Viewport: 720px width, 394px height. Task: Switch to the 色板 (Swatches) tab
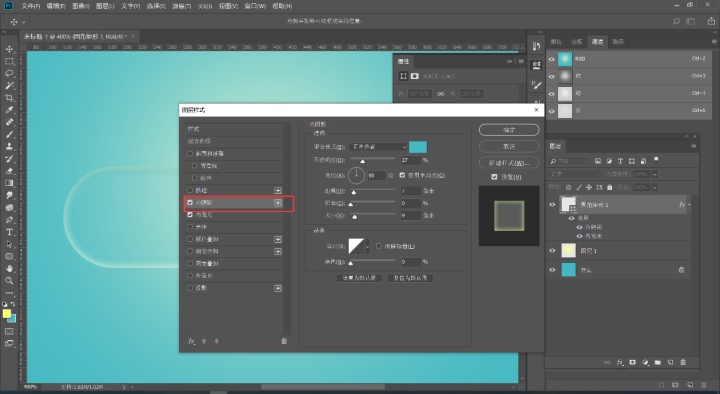tap(577, 42)
